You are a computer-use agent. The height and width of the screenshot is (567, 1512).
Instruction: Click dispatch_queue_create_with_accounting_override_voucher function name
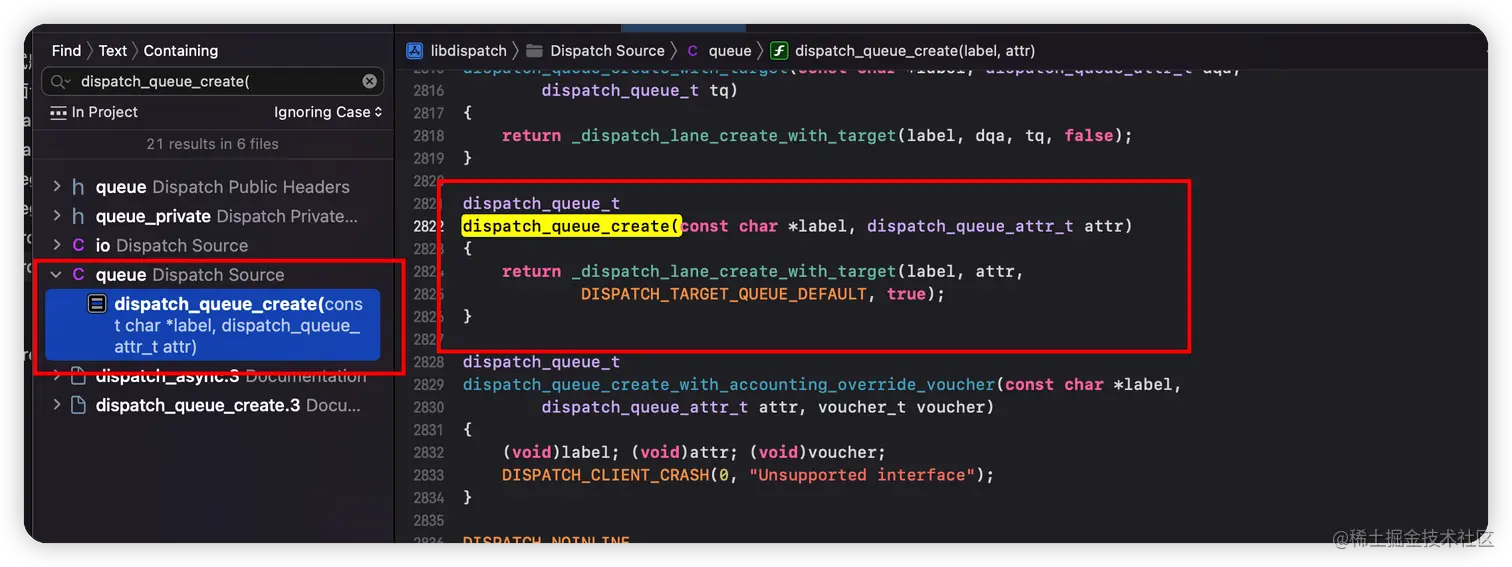(x=729, y=384)
